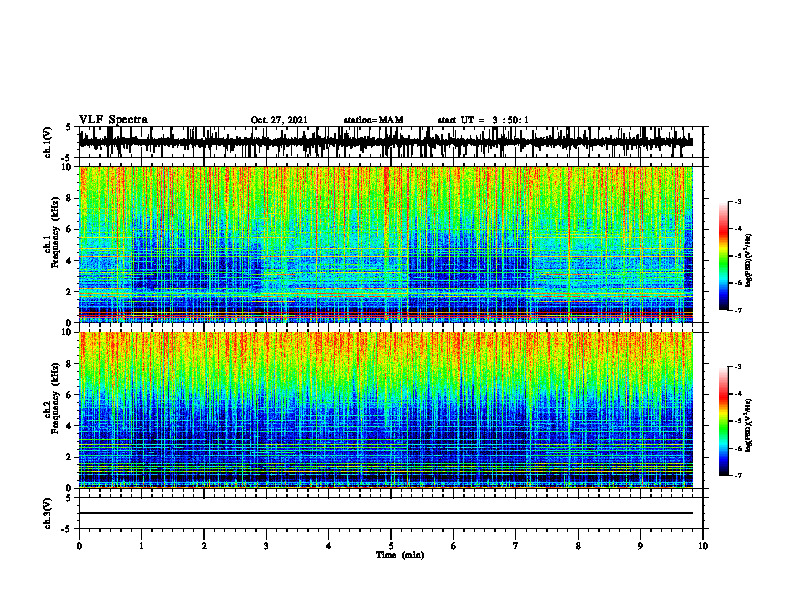Select the "Oct. 27, 2021" date text
The image size is (792, 612).
point(279,120)
